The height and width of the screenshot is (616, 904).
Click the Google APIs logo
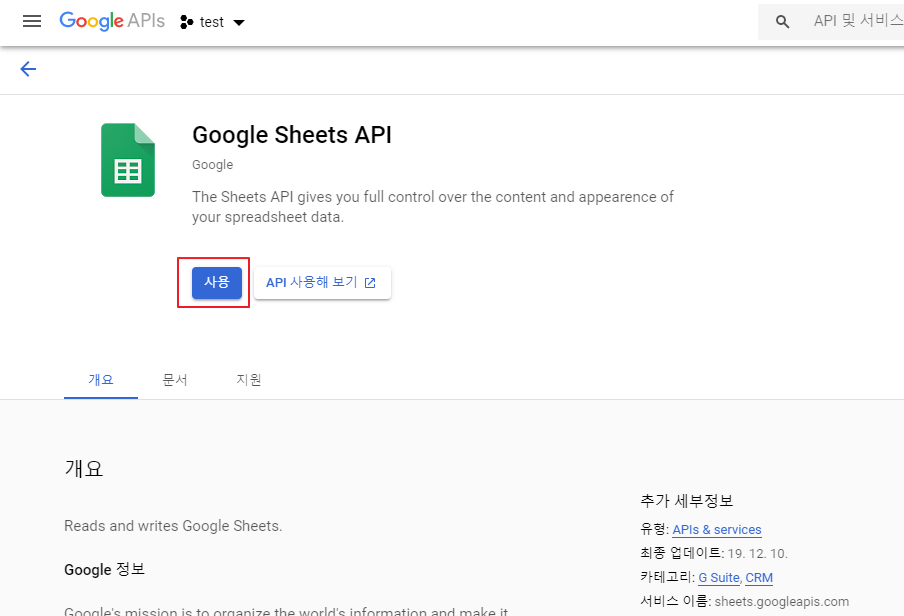[x=112, y=21]
